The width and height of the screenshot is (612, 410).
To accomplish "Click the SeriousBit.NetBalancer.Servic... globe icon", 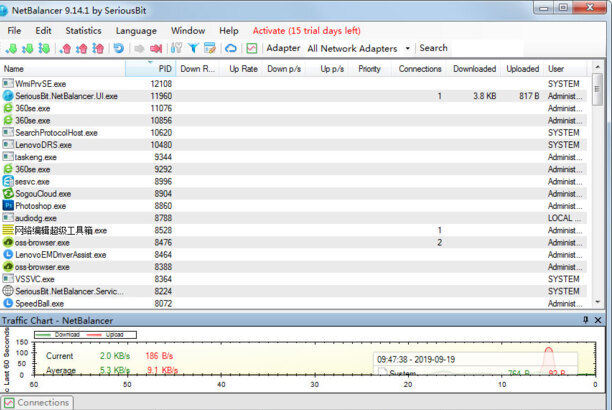I will 8,291.
